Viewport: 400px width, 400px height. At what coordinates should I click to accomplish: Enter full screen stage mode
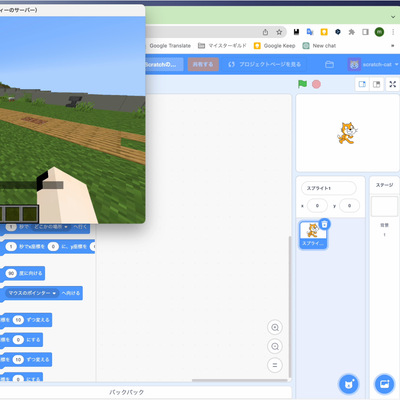(393, 84)
